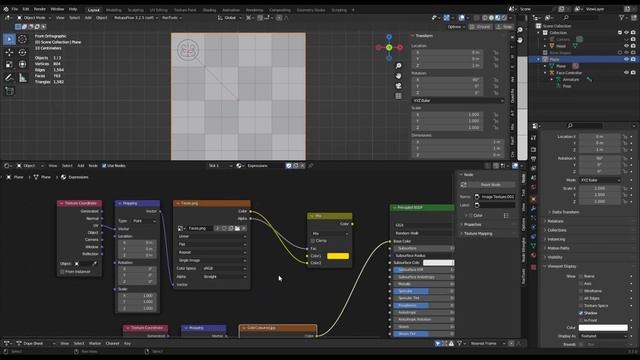The width and height of the screenshot is (640, 360).
Task: Toggle camera view icon in viewport
Action: tap(398, 86)
